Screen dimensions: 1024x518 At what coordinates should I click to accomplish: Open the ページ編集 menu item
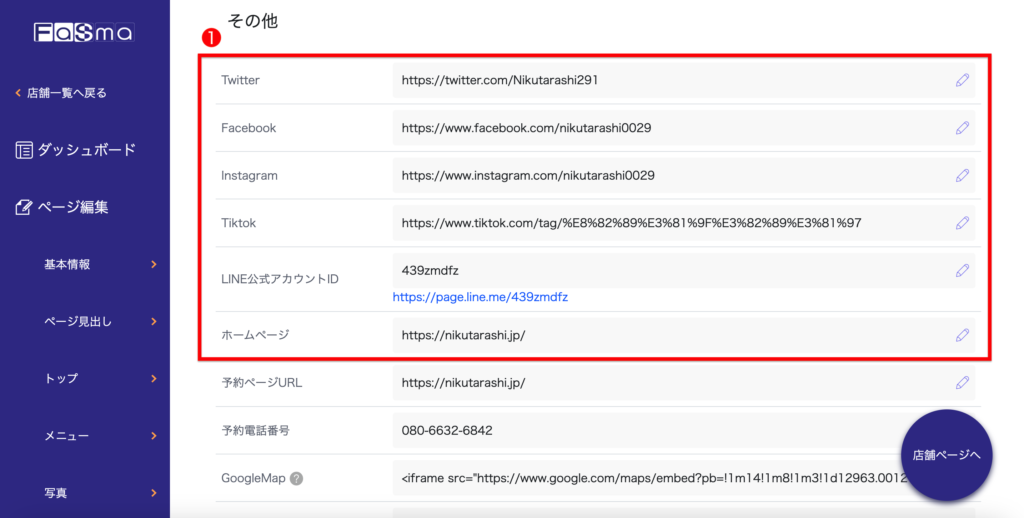click(62, 208)
